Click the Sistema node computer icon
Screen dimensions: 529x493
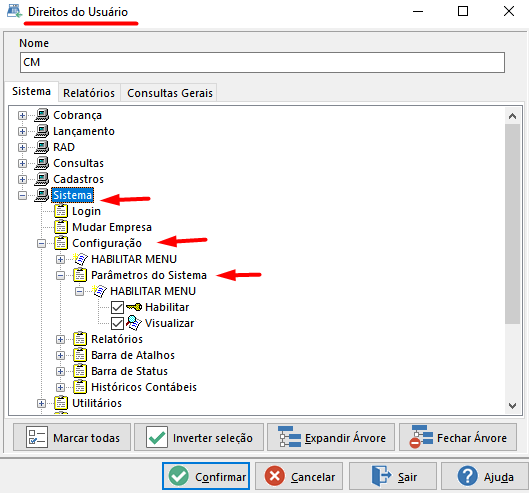point(42,195)
